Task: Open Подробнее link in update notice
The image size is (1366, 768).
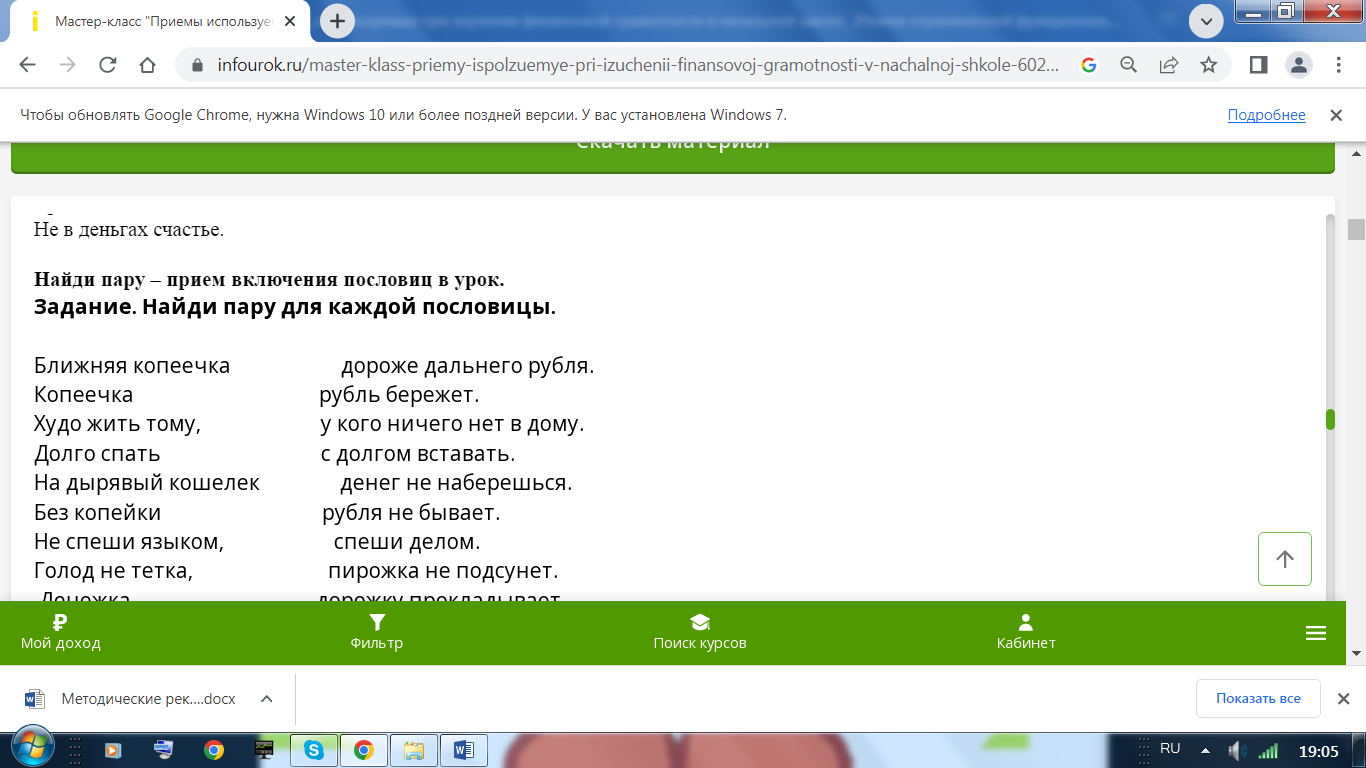Action: [1266, 115]
